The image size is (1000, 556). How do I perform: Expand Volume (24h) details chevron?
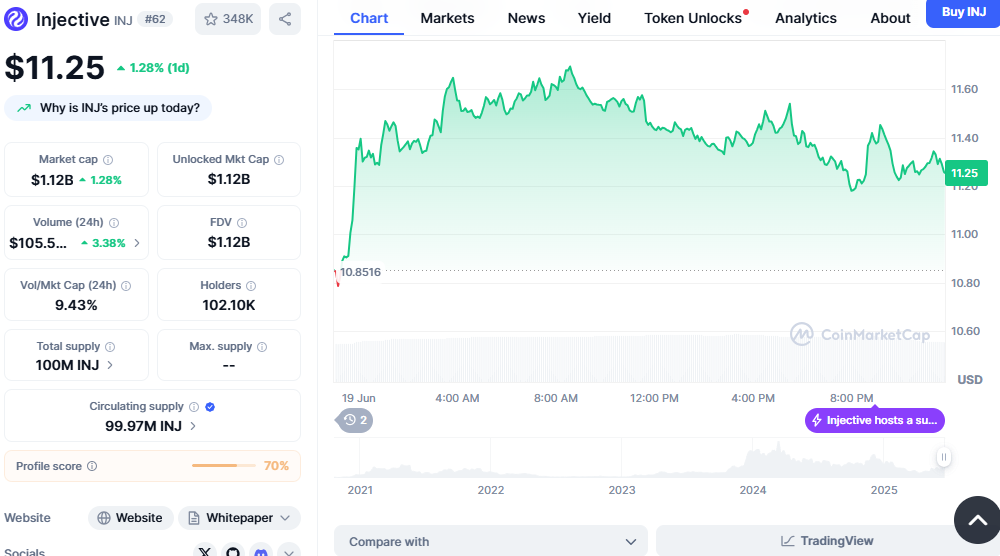pos(136,243)
